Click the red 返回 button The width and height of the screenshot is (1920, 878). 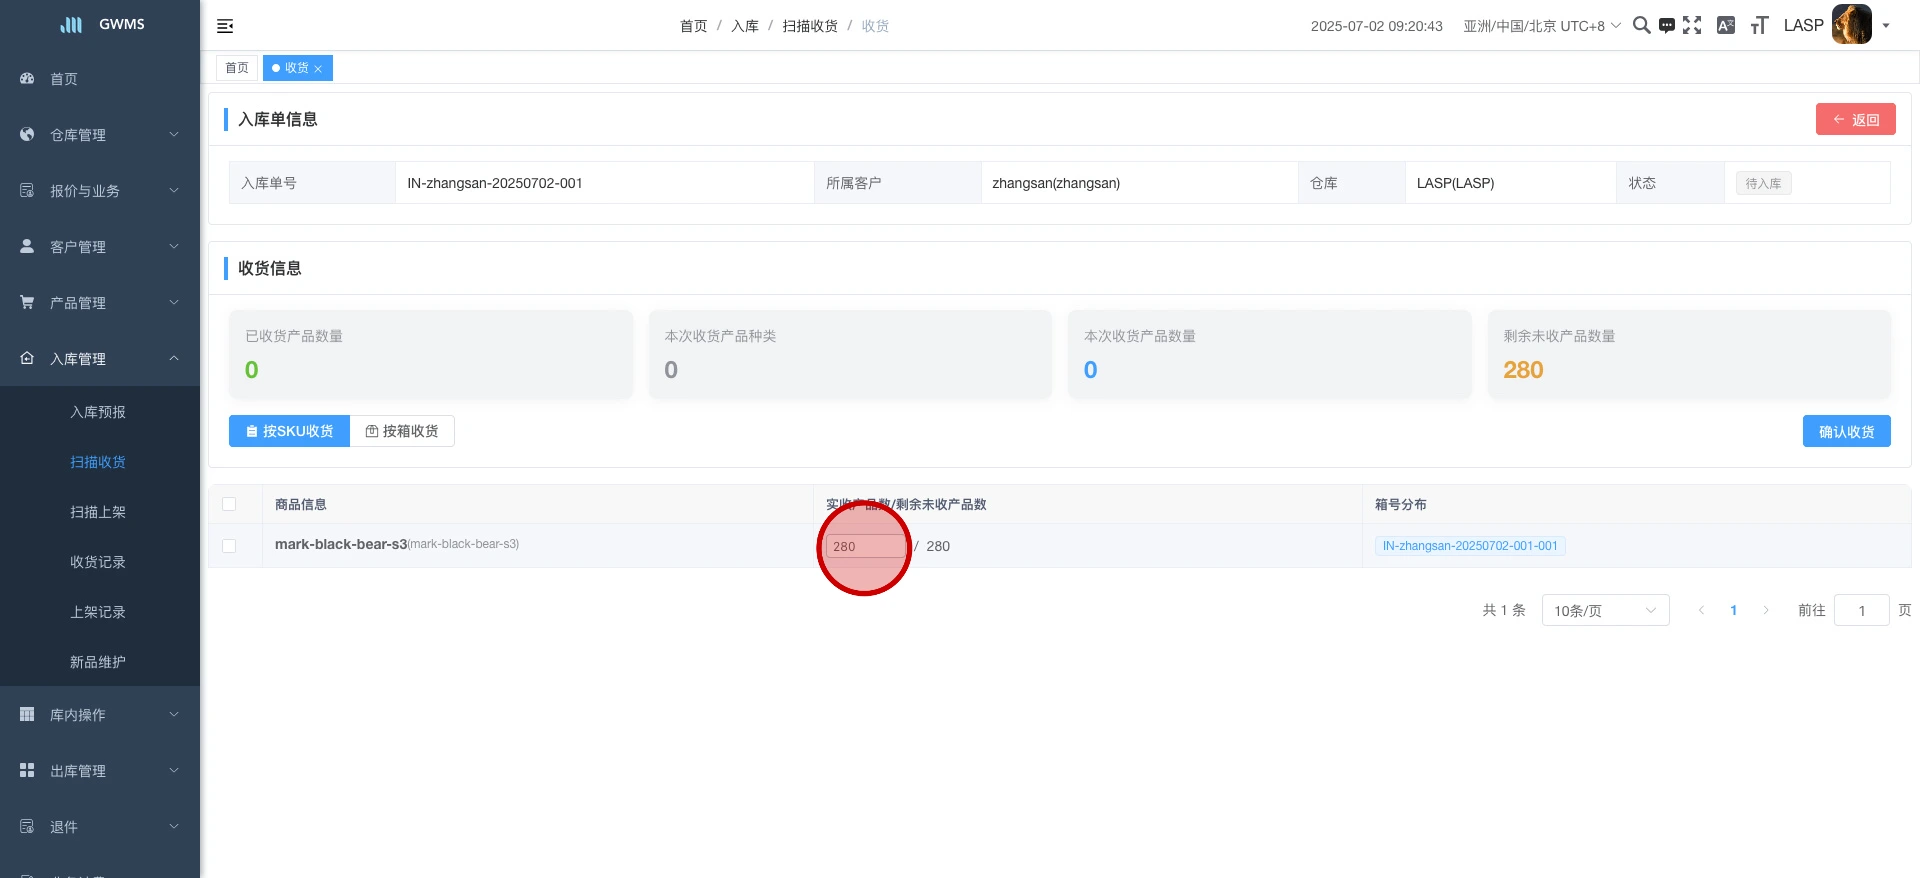[1855, 119]
